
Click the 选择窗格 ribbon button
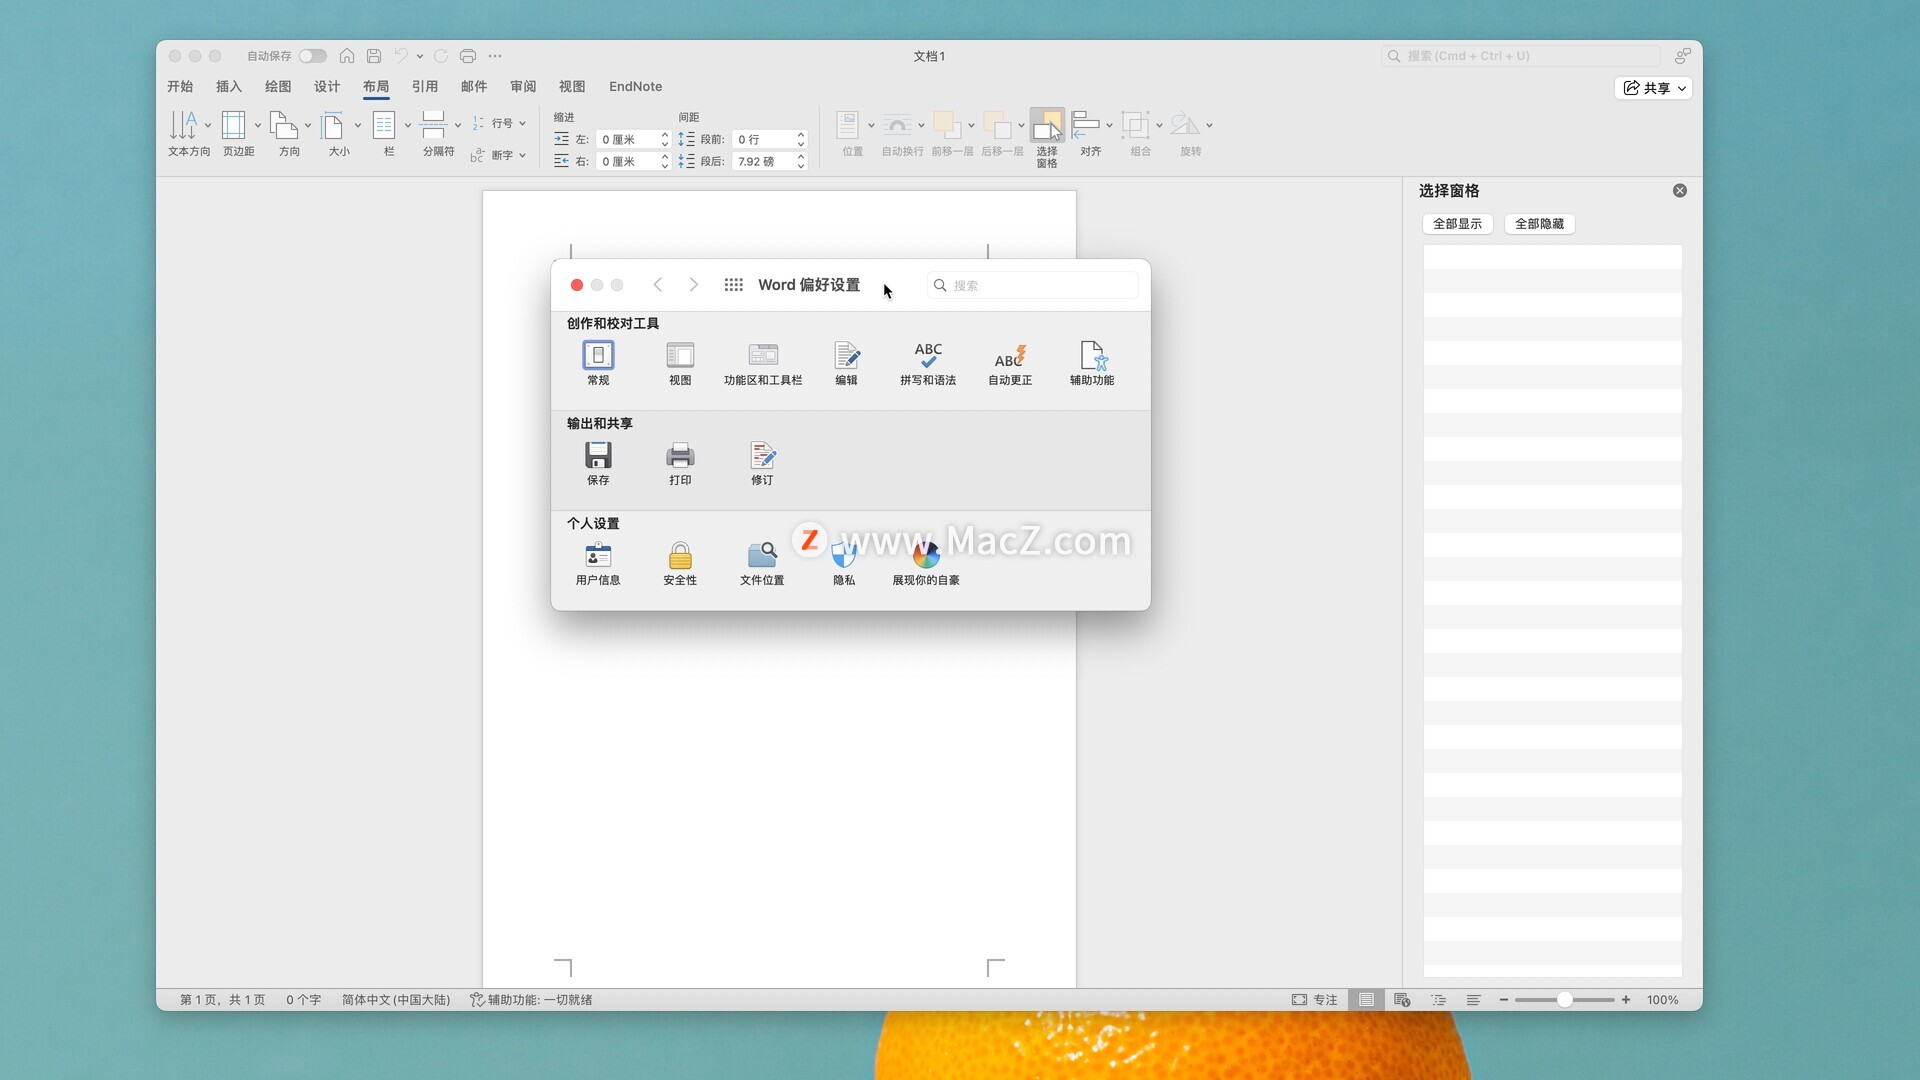click(1047, 139)
